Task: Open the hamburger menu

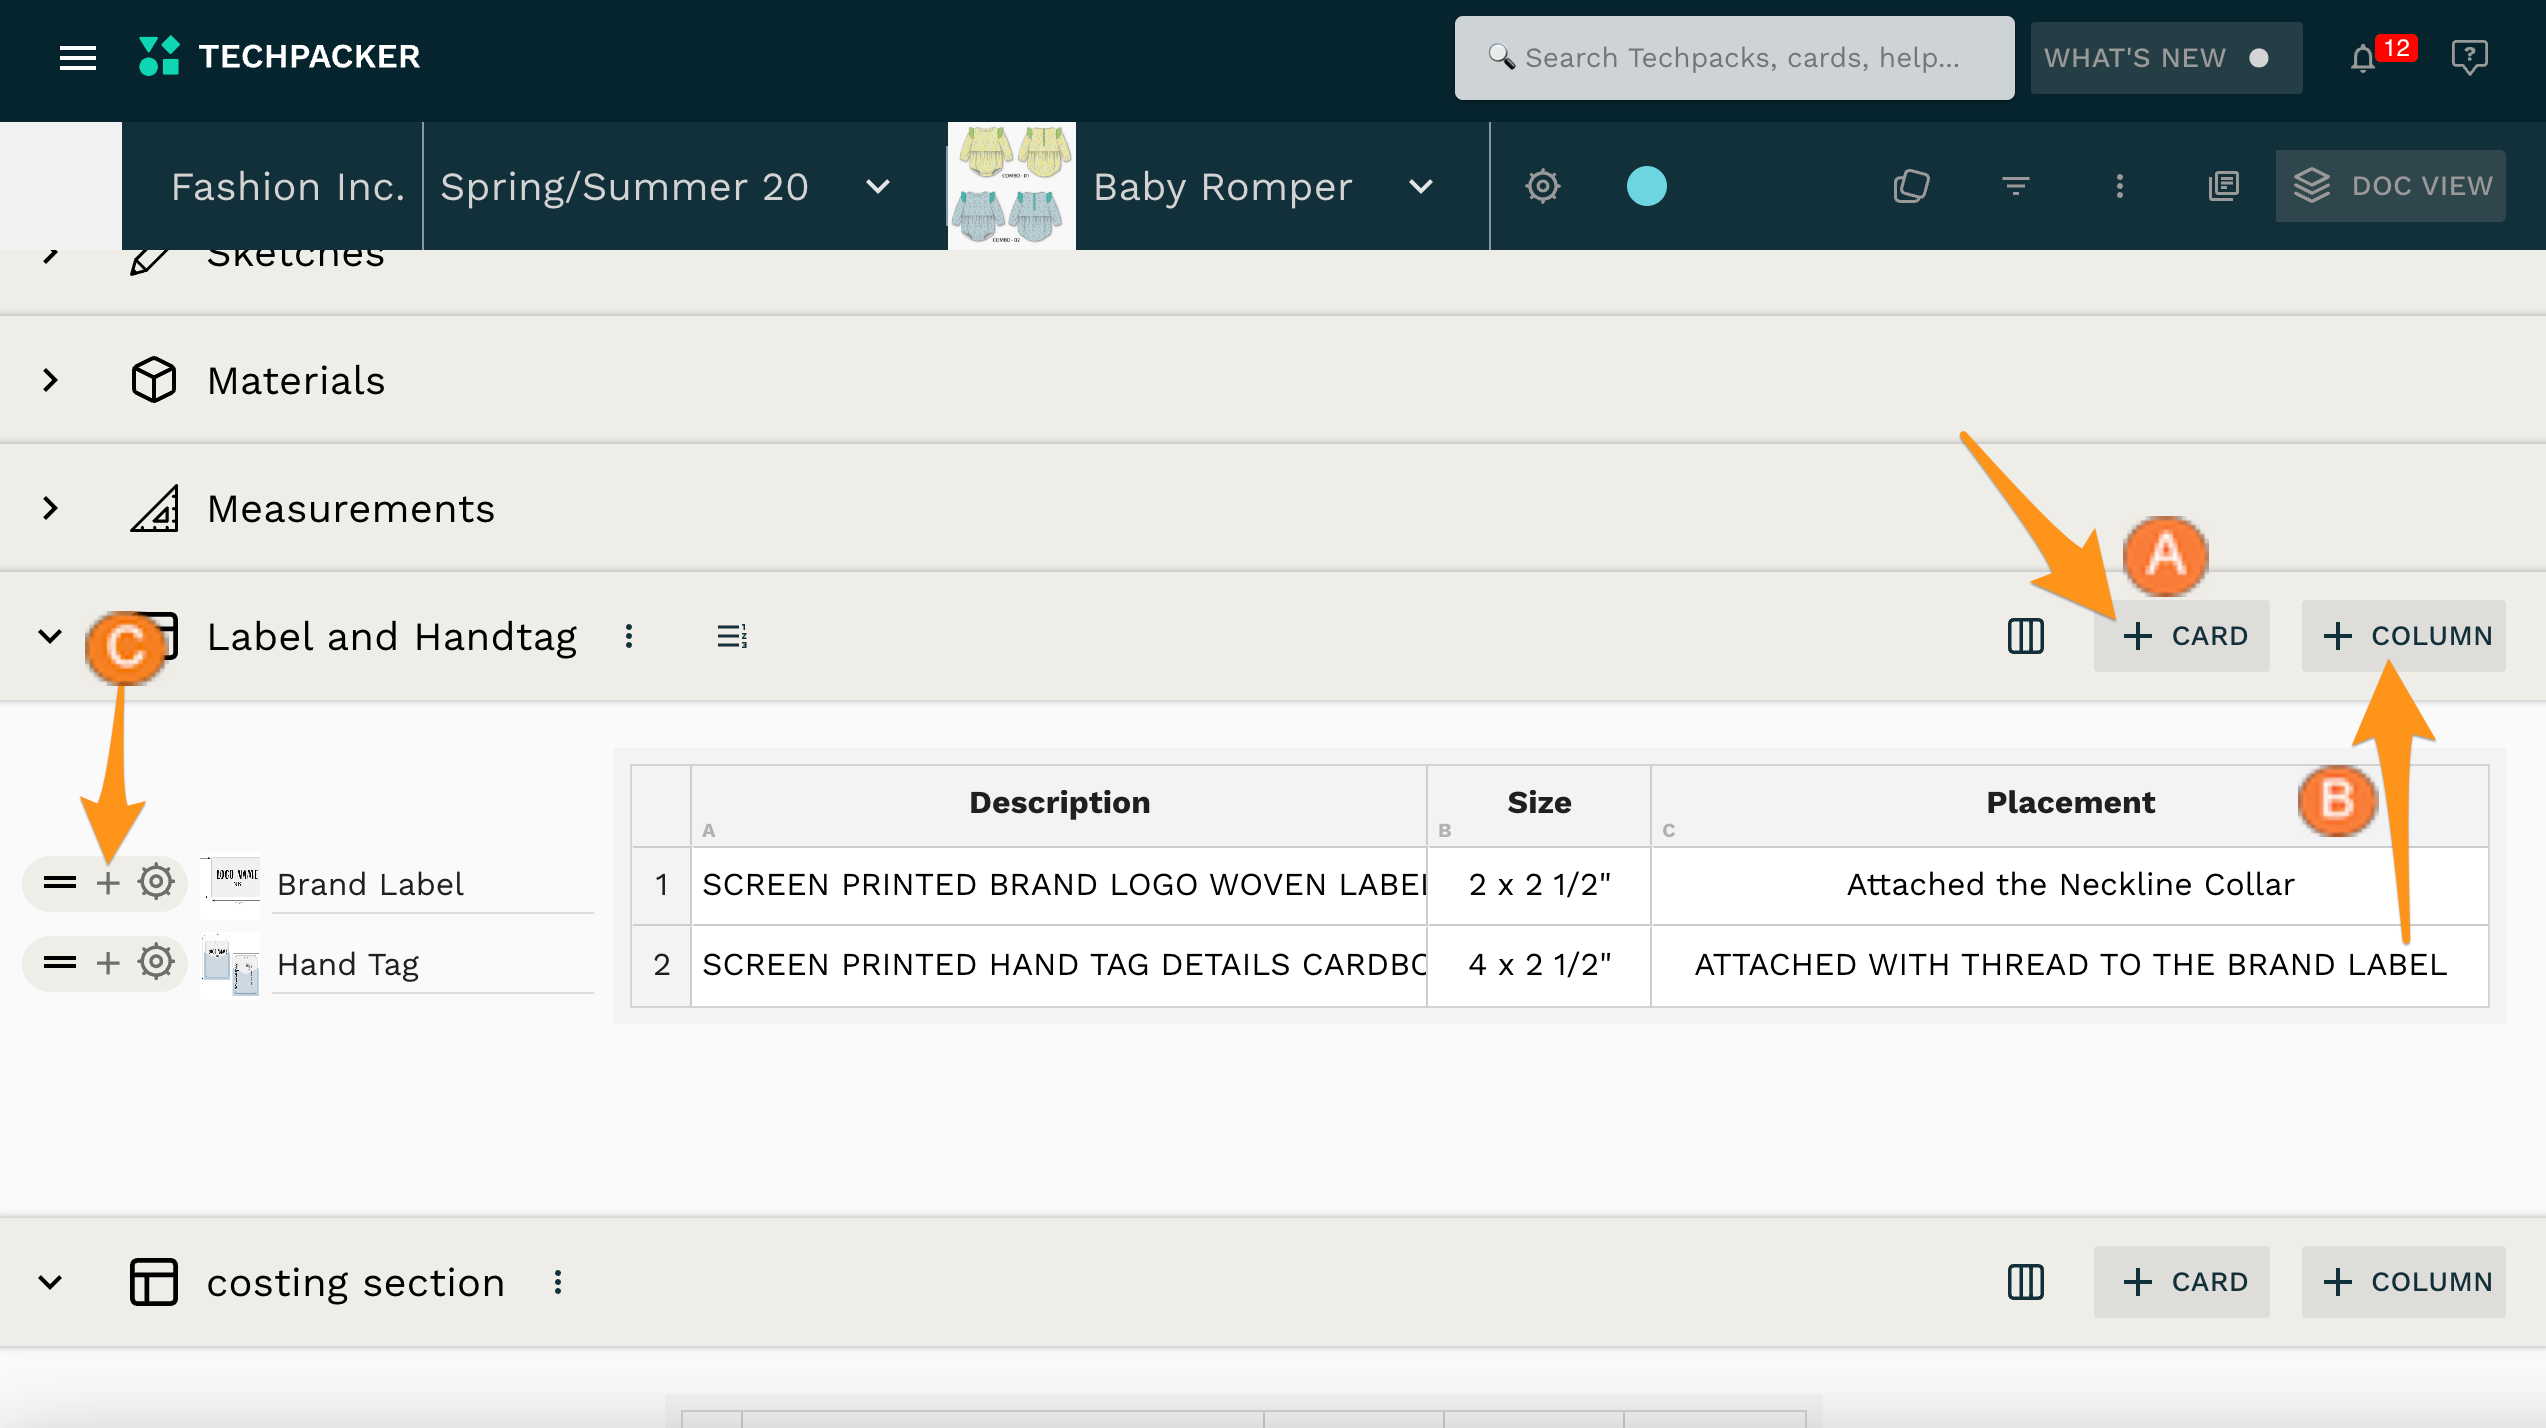Action: (76, 57)
